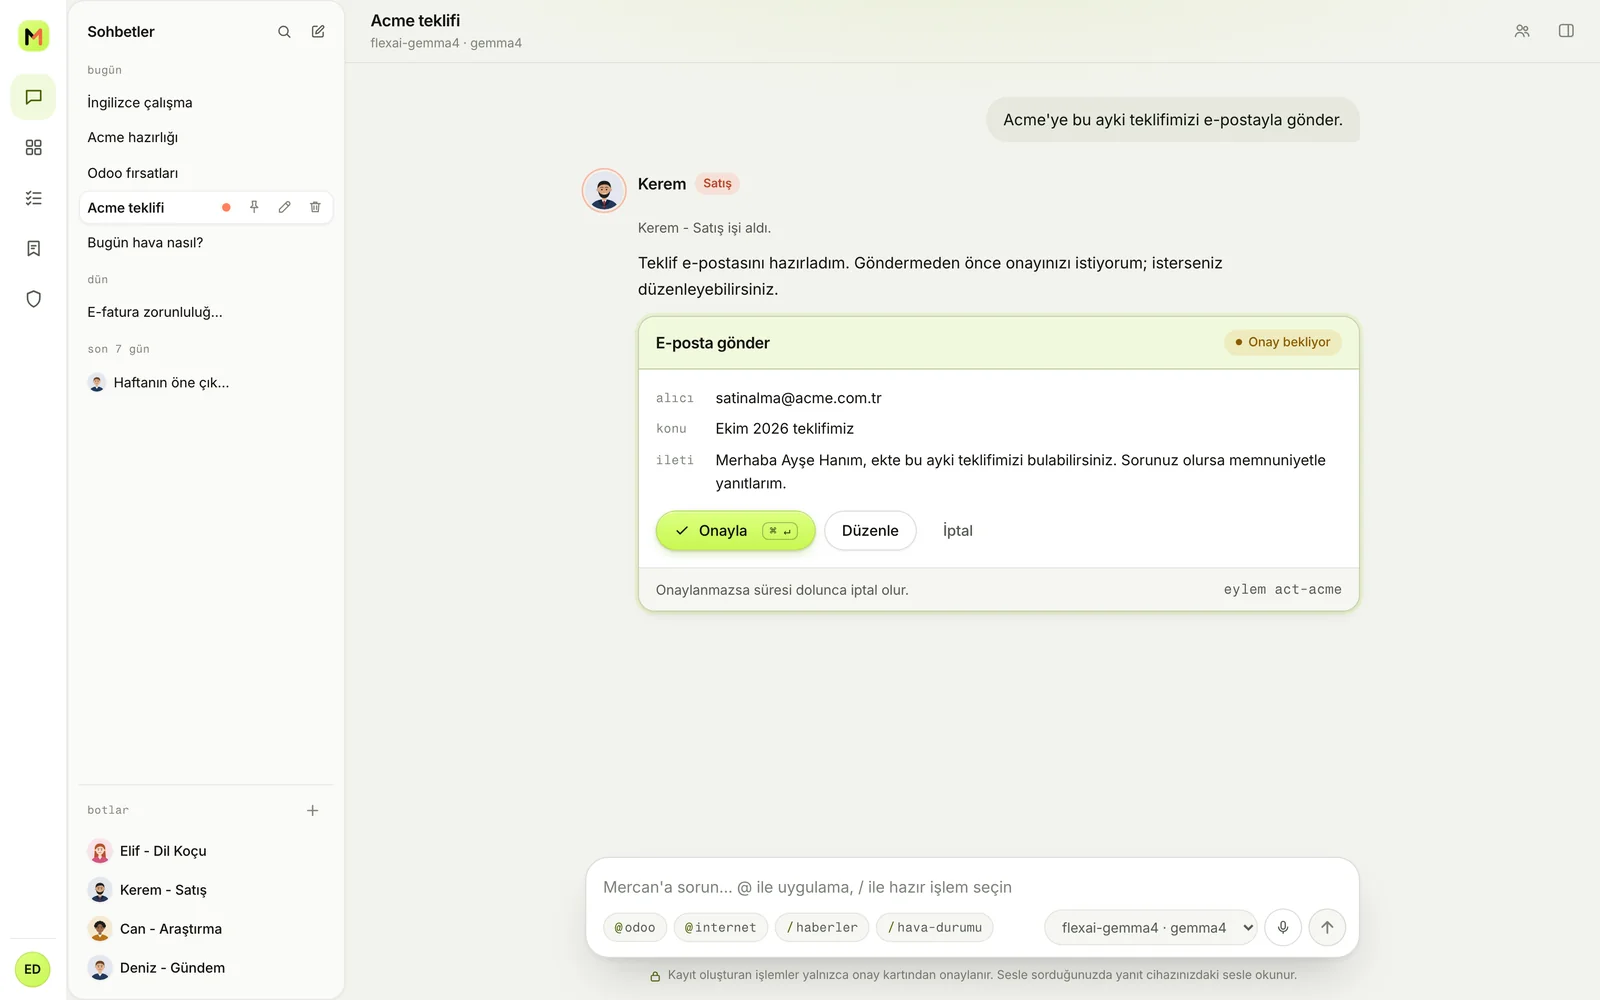
Task: Rename Acme teklifi with the pencil icon
Action: coord(285,207)
